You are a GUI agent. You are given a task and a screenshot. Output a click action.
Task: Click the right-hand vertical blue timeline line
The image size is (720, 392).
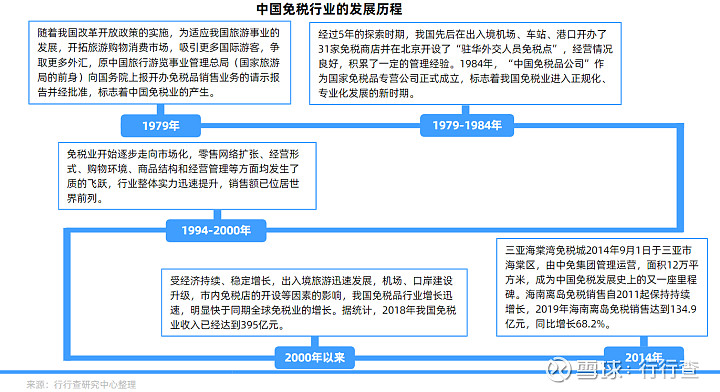pos(680,177)
